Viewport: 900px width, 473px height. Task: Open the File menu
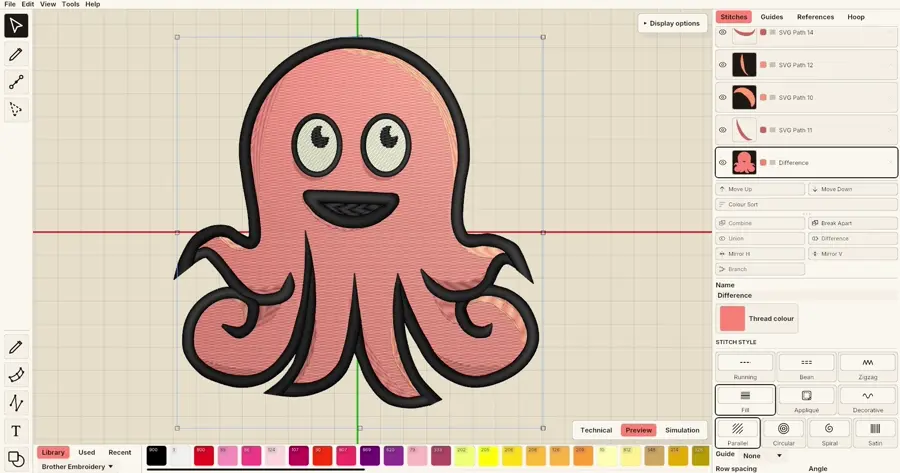(10, 4)
